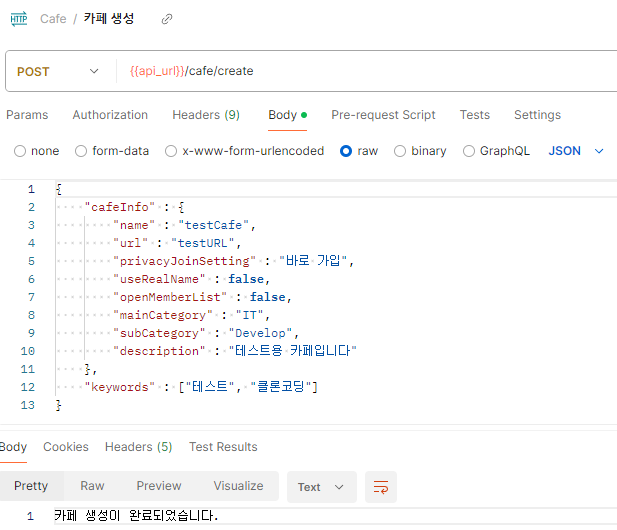Viewport: 617px width, 530px height.
Task: Switch to Test Results tab
Action: point(223,447)
